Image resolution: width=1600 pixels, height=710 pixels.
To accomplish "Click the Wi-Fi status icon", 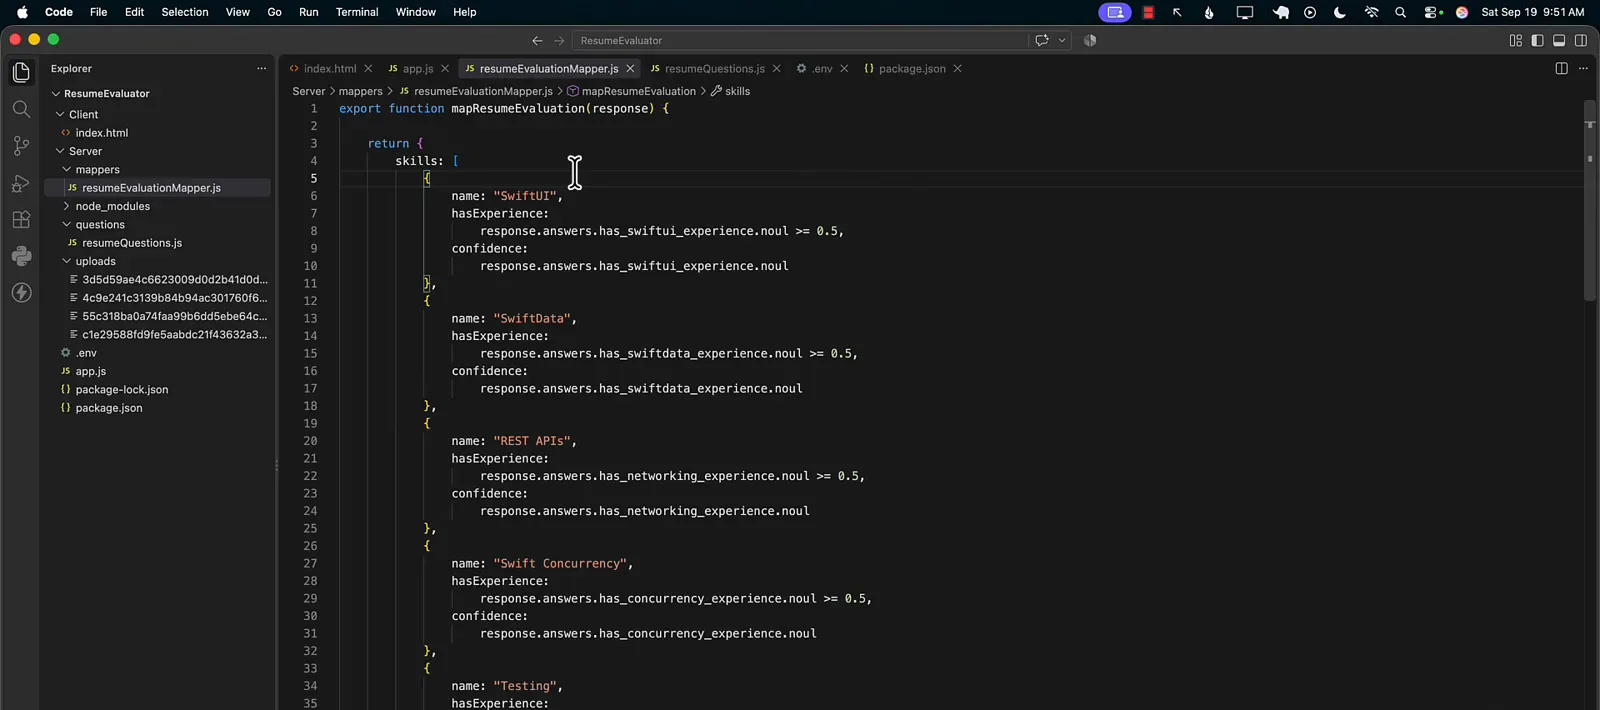I will point(1371,12).
